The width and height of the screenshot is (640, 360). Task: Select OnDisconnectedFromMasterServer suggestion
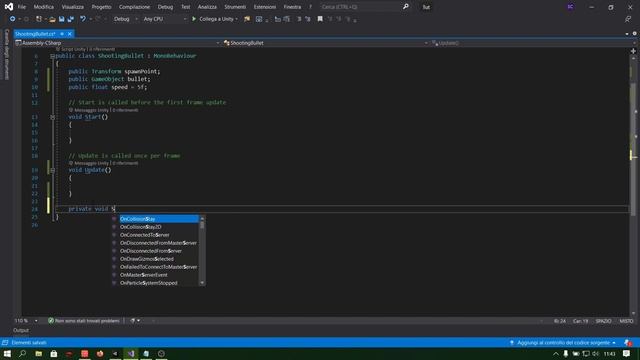pyautogui.click(x=155, y=243)
